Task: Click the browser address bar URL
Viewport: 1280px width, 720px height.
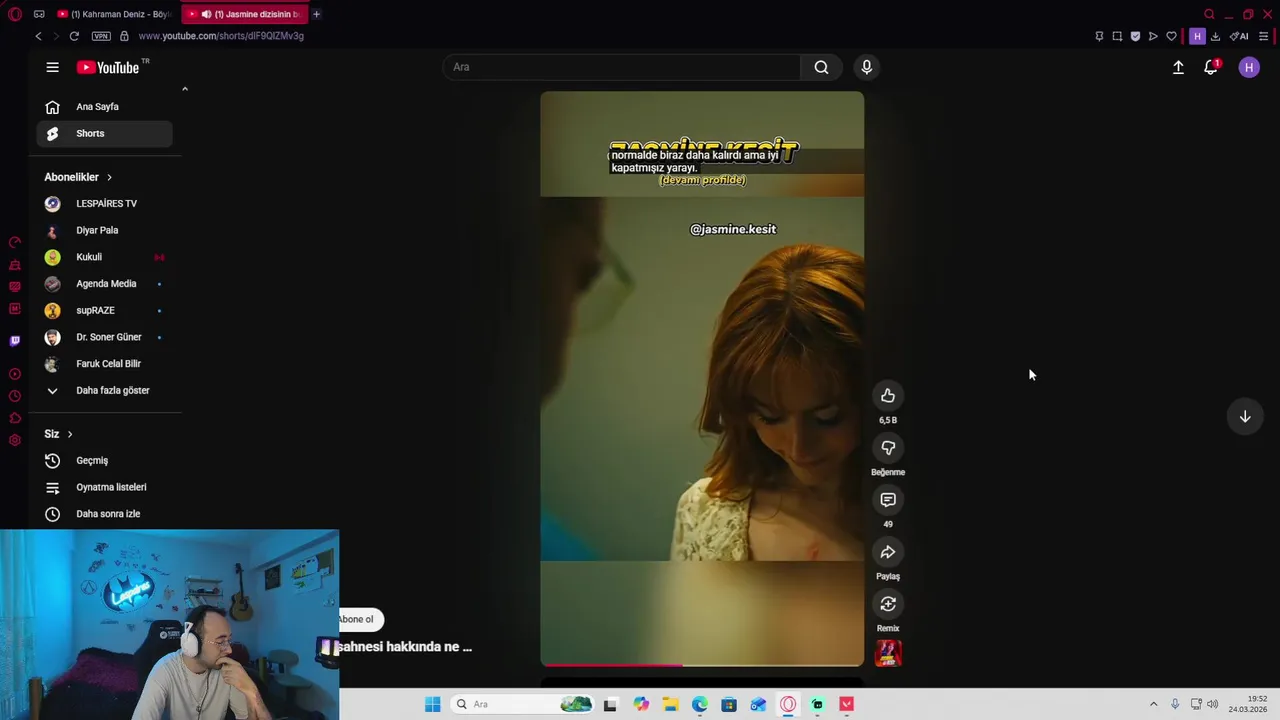Action: pos(221,36)
